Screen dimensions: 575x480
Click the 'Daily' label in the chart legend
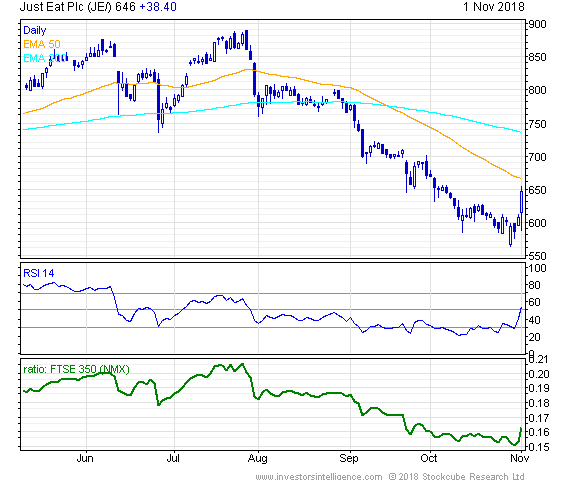(34, 30)
